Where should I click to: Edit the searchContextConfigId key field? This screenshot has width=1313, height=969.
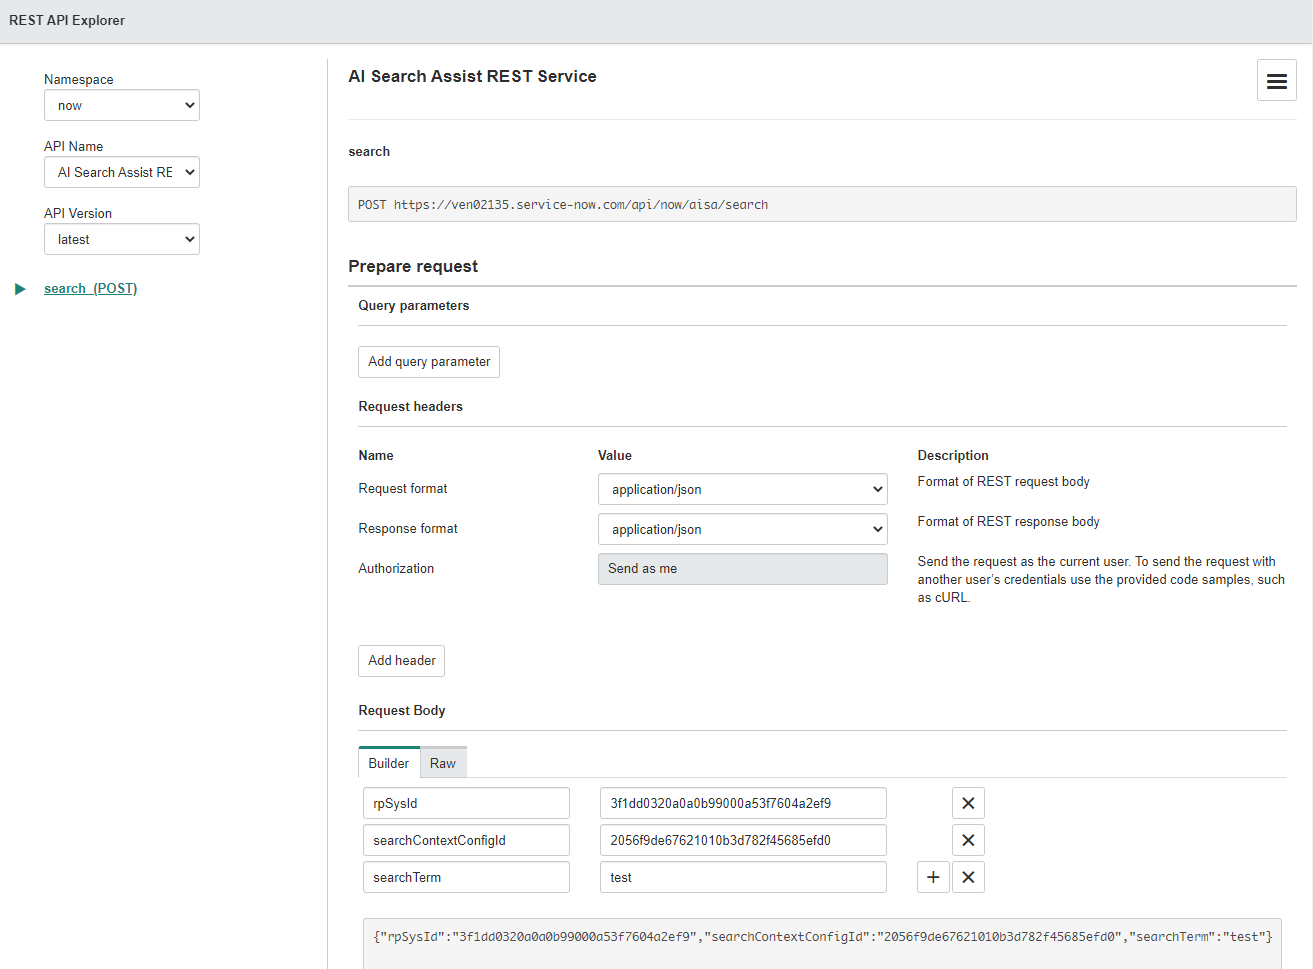(466, 840)
